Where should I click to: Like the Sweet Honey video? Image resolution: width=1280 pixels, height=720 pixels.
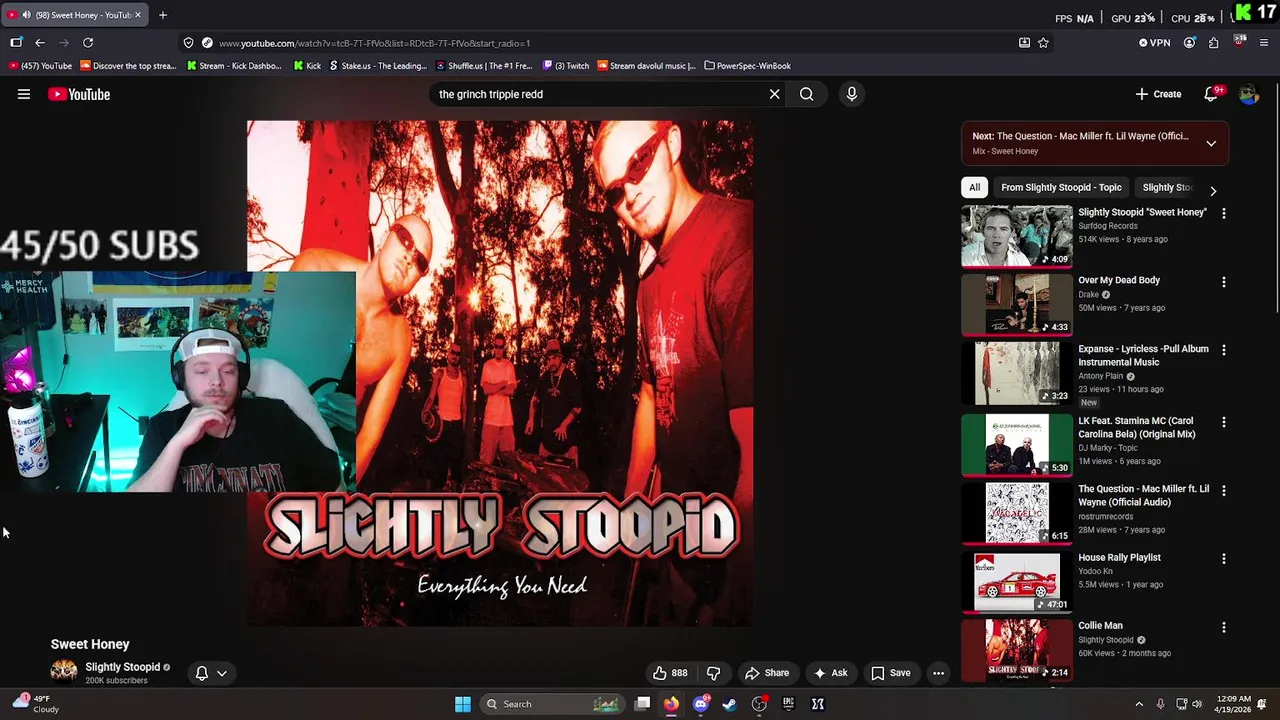tap(671, 673)
